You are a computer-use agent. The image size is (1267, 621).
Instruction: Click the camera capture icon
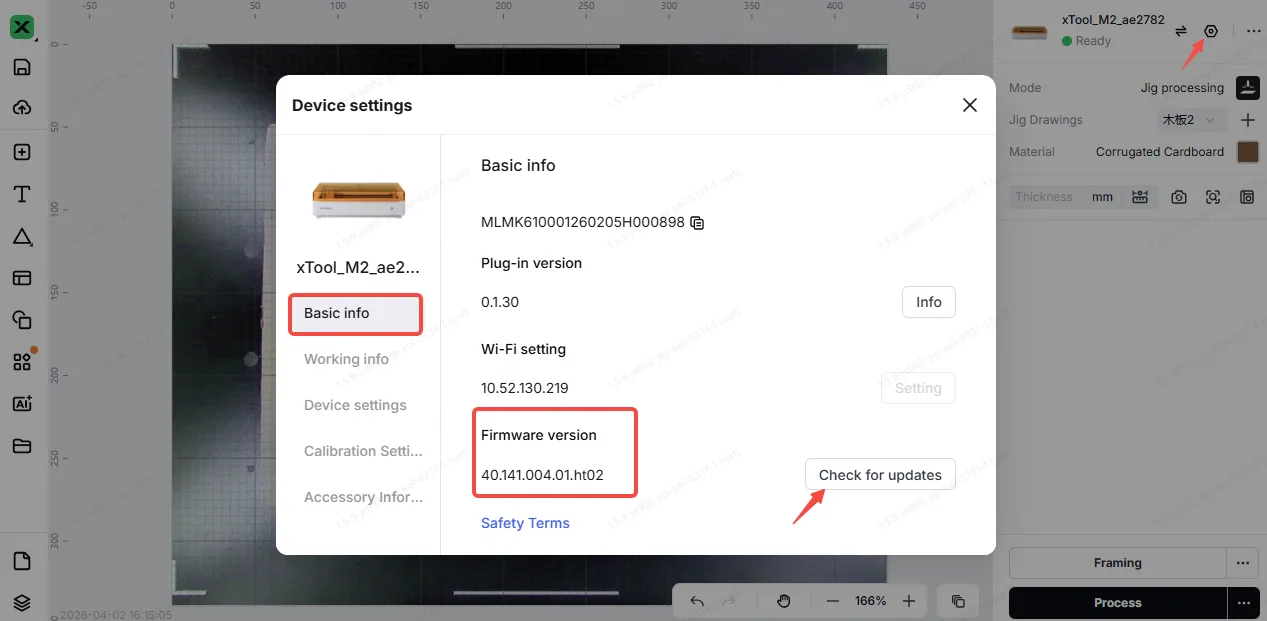[1179, 197]
